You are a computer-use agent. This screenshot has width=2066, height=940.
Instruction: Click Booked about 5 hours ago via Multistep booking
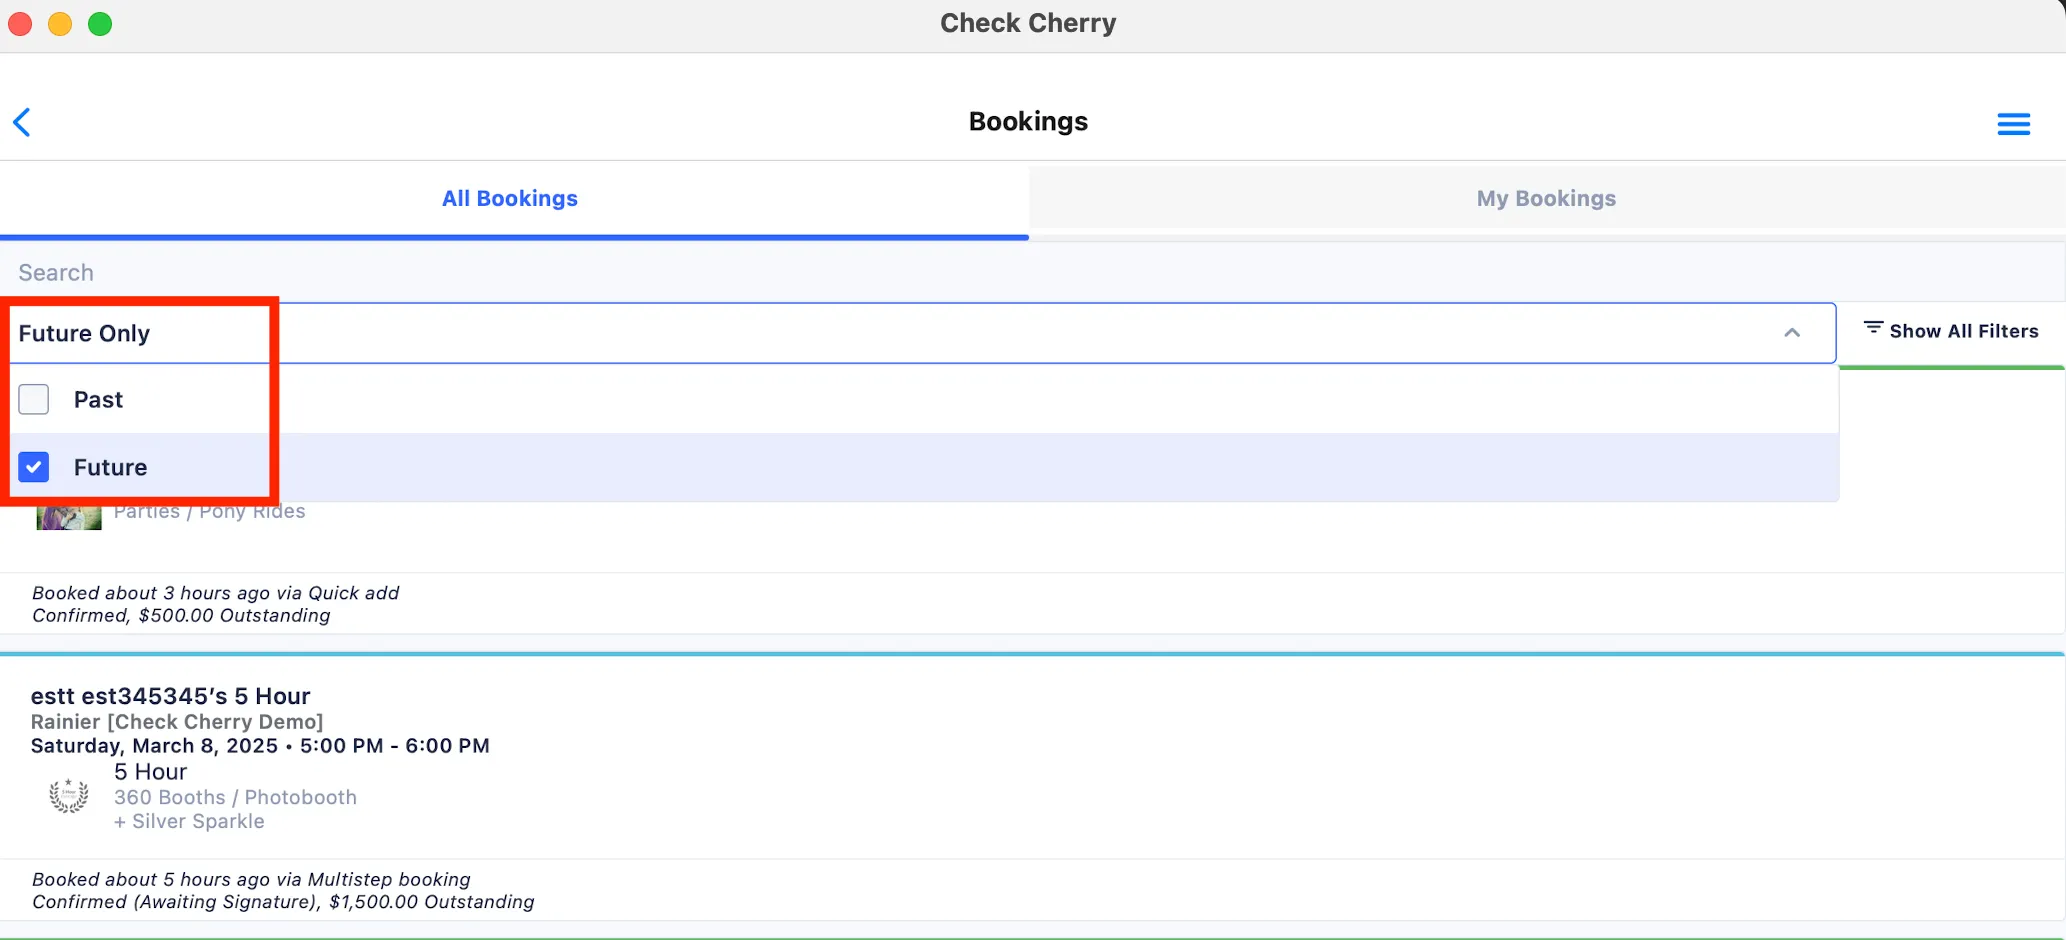pyautogui.click(x=251, y=879)
